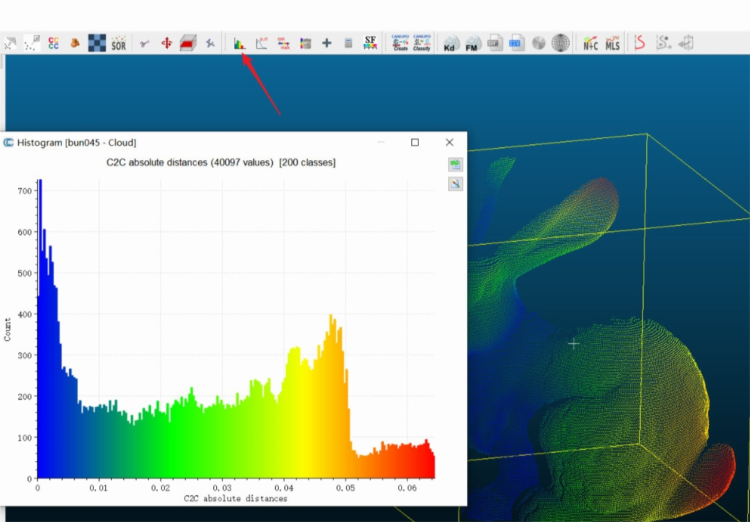This screenshot has height=522, width=750.
Task: Click the FM fast marching icon
Action: click(x=473, y=44)
